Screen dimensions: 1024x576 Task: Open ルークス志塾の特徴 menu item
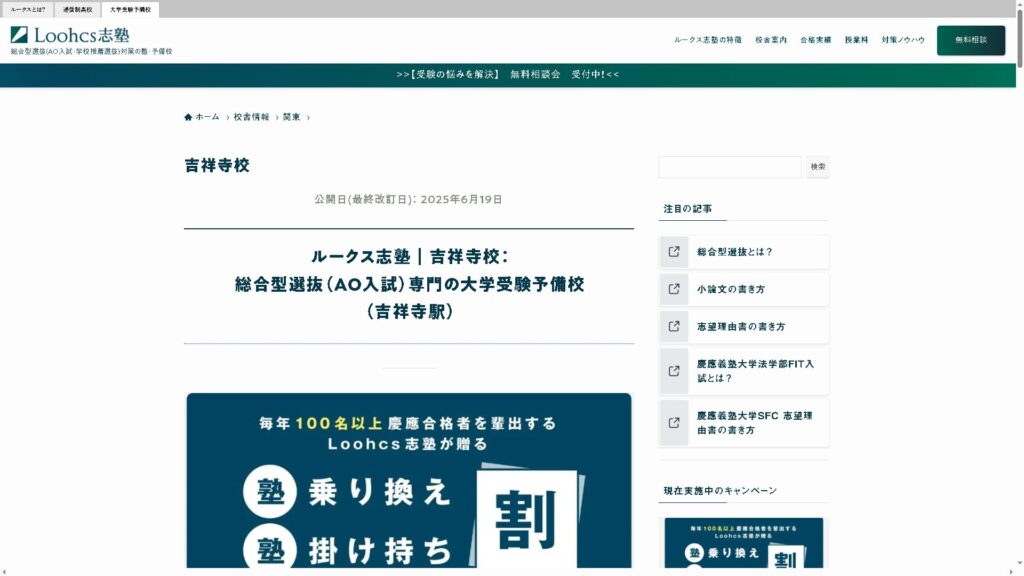[x=708, y=40]
